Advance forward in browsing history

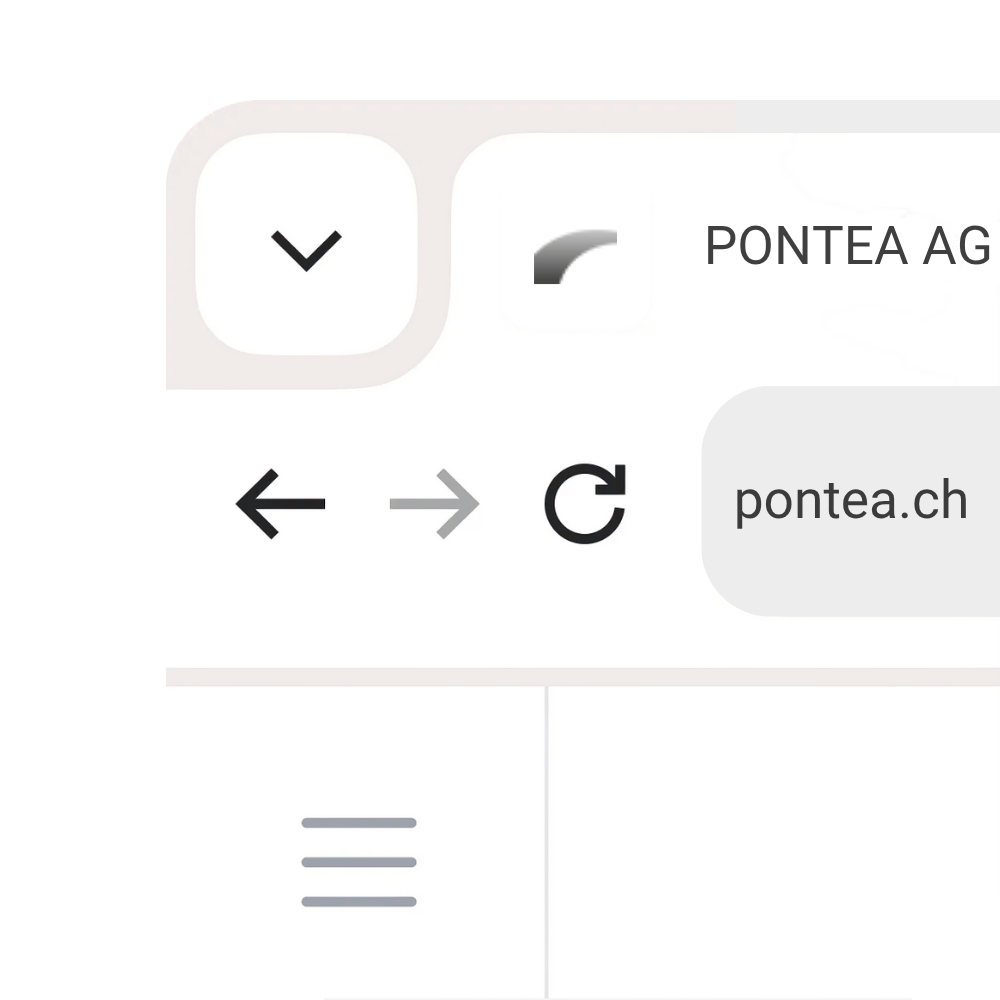click(x=432, y=504)
